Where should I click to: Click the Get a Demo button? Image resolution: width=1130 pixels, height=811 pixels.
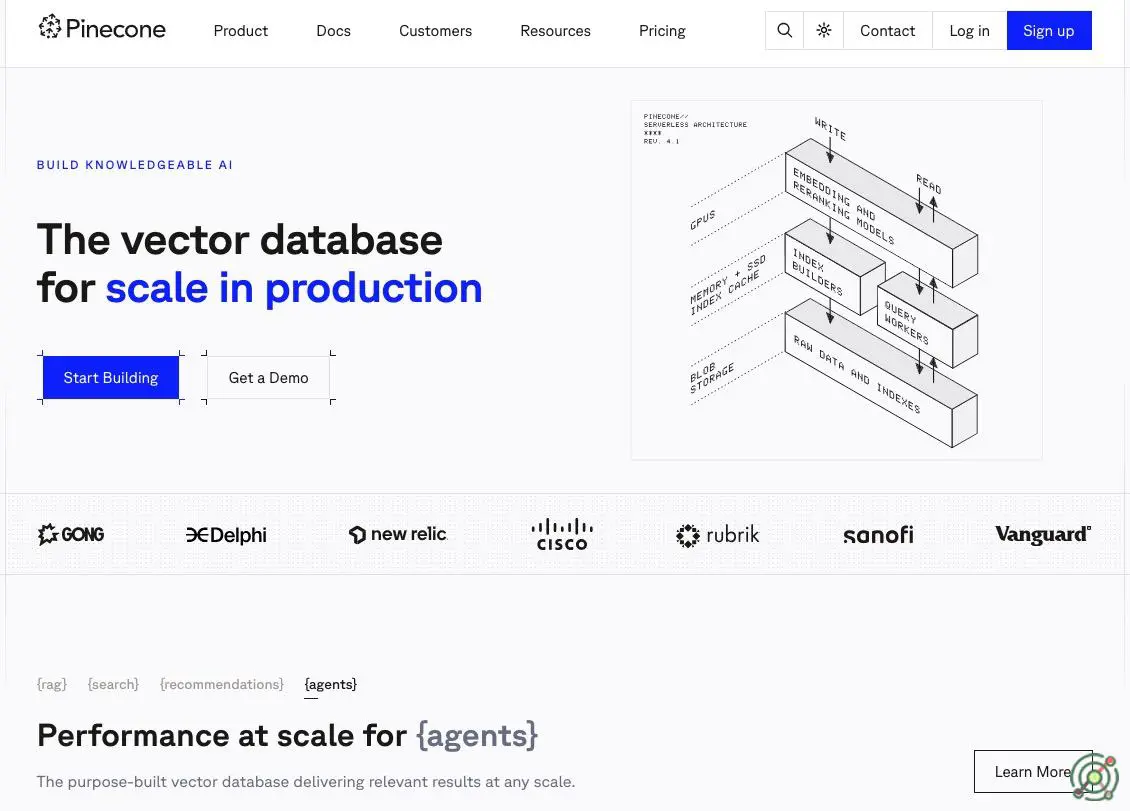[269, 378]
